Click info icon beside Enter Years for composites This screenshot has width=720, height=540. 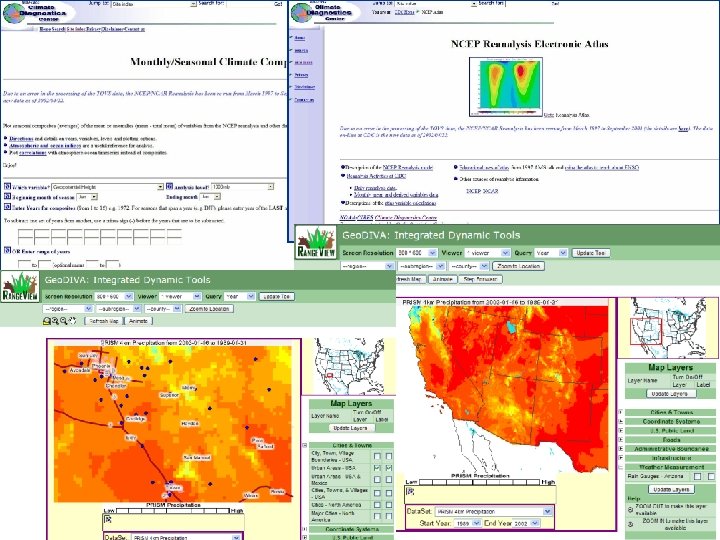pos(7,207)
